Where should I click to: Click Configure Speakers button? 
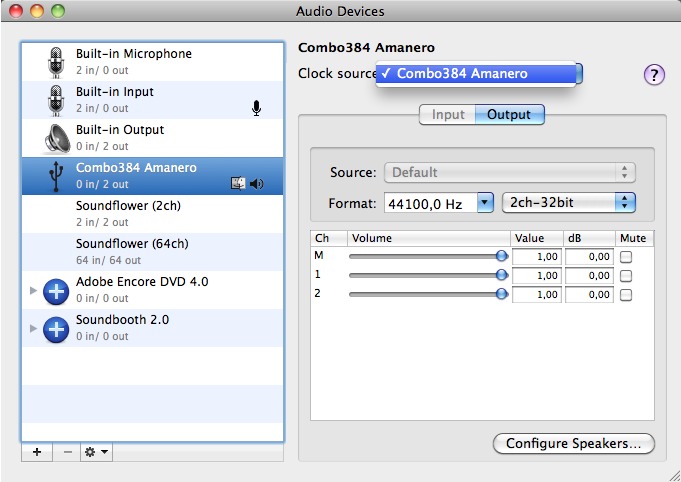click(x=573, y=443)
